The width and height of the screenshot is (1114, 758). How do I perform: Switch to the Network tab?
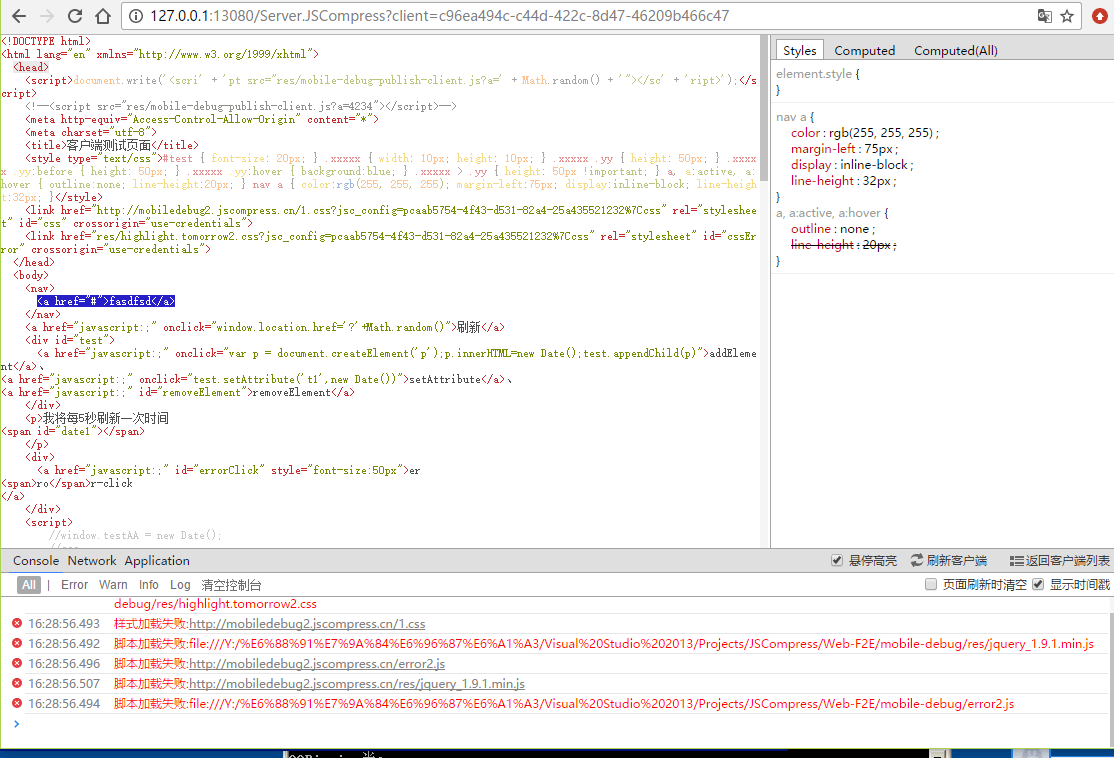tap(92, 561)
